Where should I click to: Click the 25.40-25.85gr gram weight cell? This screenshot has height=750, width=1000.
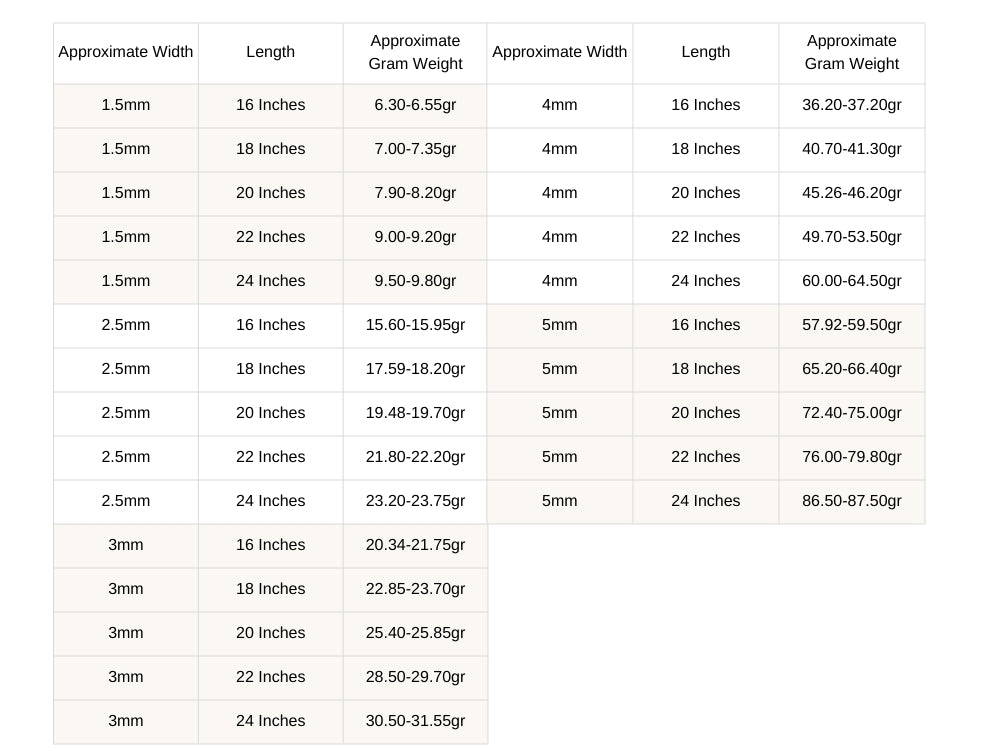415,633
